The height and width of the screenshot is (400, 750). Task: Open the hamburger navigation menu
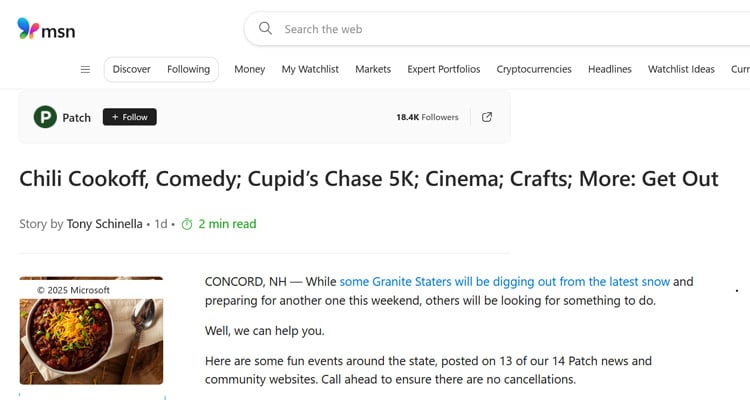pyautogui.click(x=85, y=69)
